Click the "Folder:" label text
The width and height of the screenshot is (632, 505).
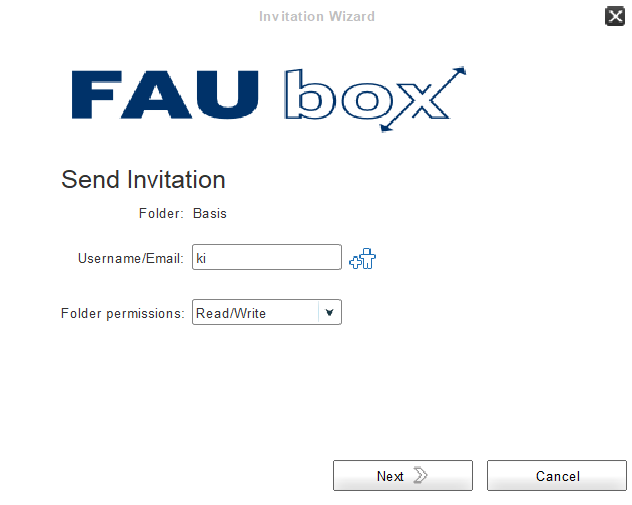[x=161, y=213]
